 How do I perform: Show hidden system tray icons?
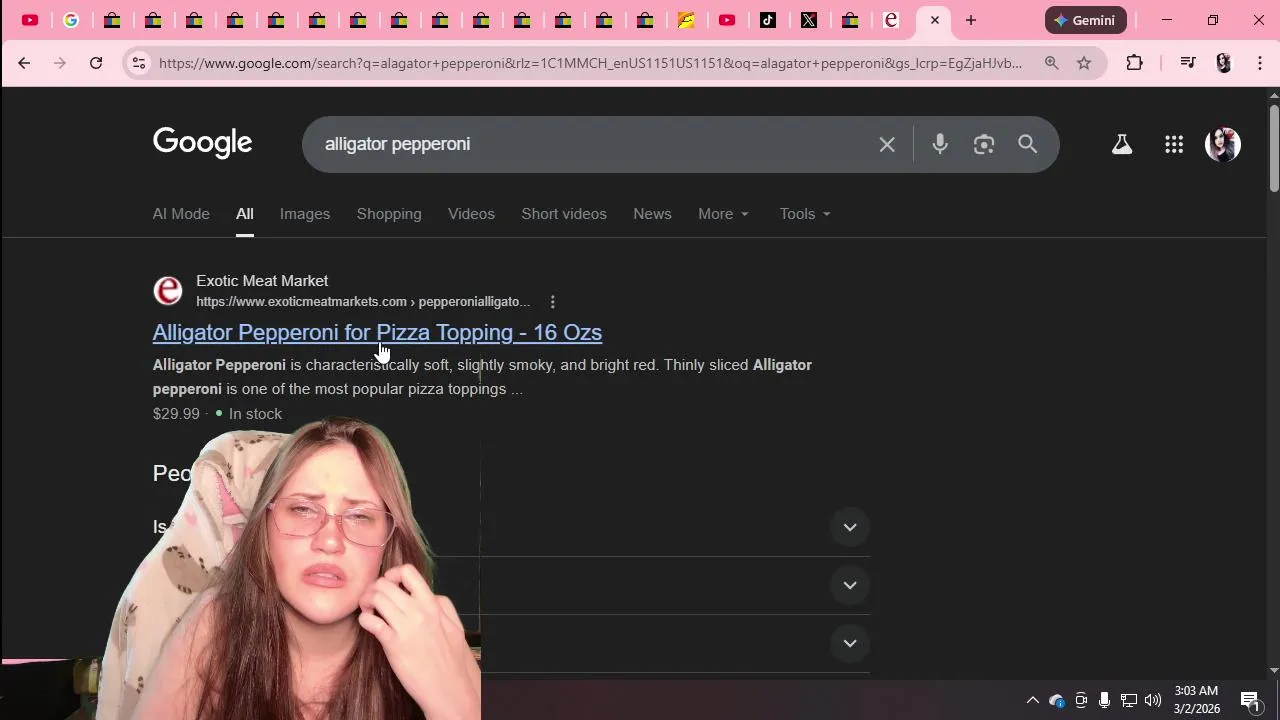pyautogui.click(x=1033, y=700)
